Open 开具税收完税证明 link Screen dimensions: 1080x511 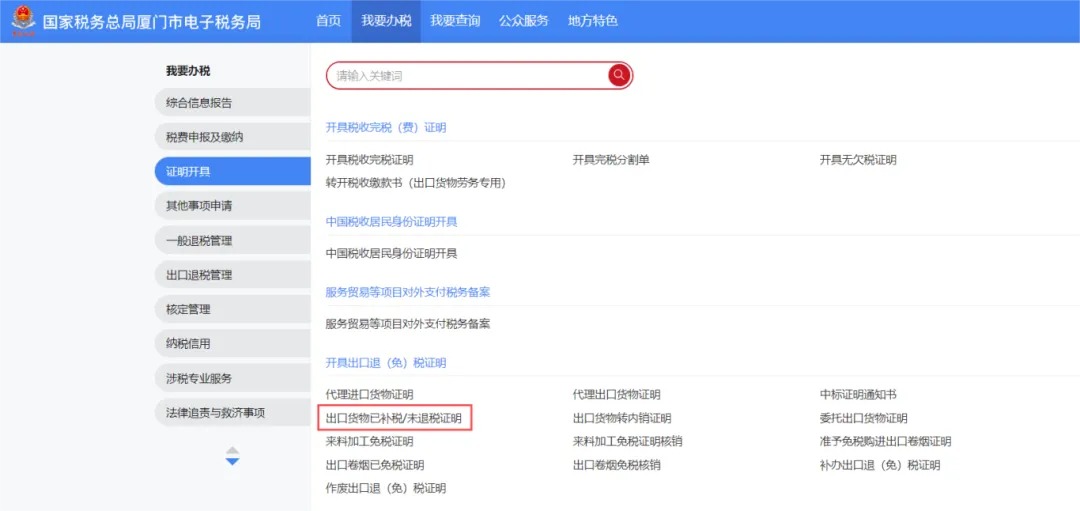click(369, 160)
